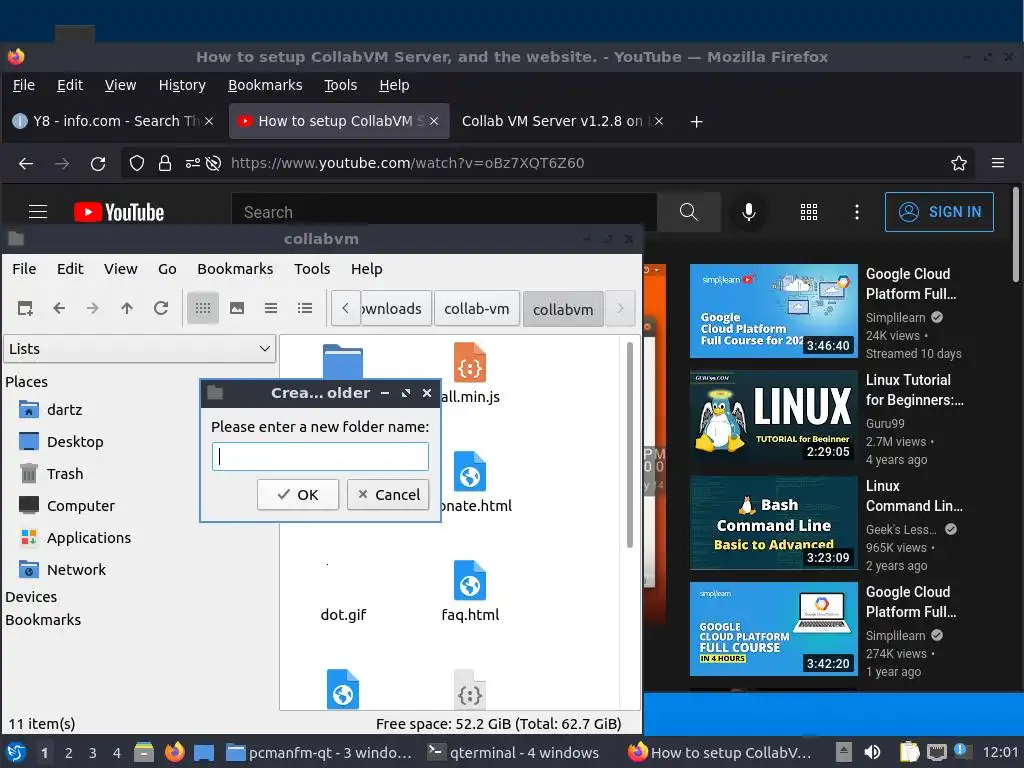Launch Firefox from taskbar quick launch
The width and height of the screenshot is (1024, 768).
pyautogui.click(x=174, y=752)
